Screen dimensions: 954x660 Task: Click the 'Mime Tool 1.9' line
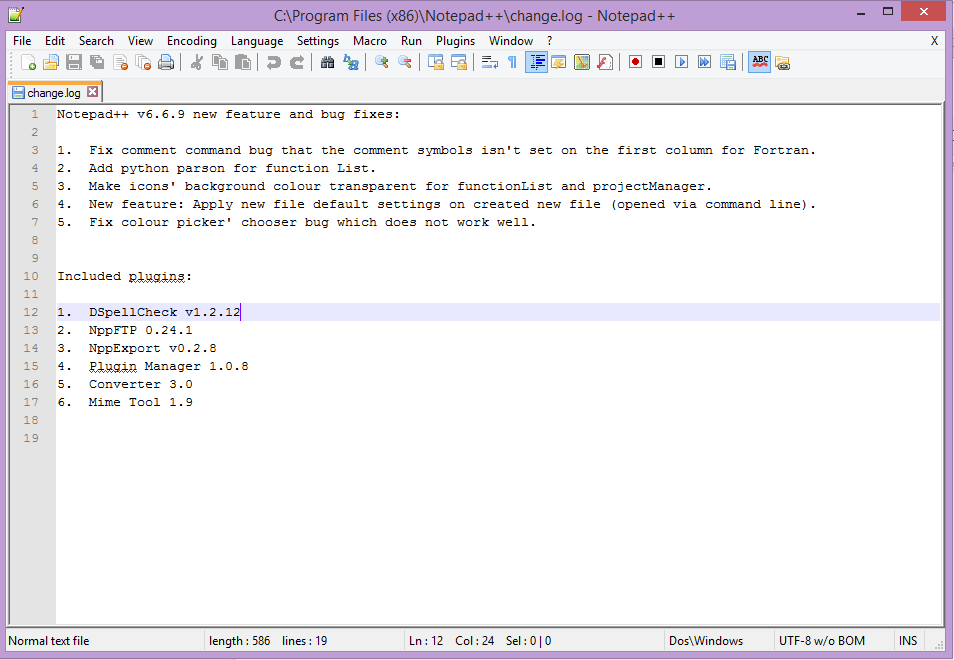click(141, 402)
